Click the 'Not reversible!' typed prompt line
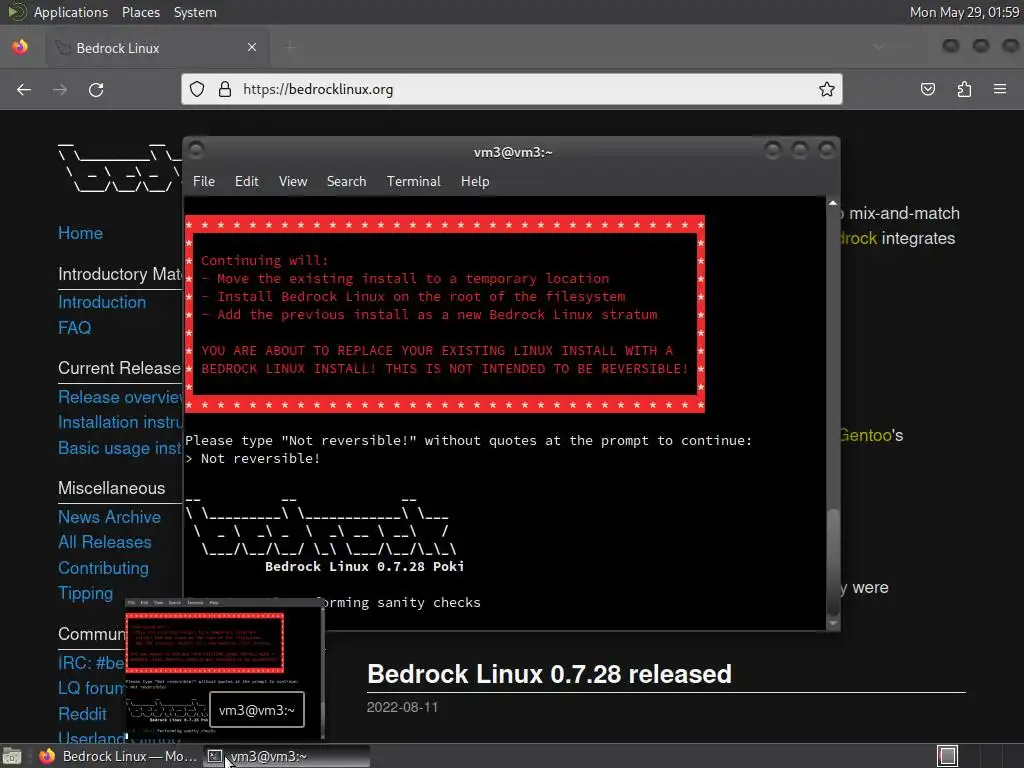Viewport: 1024px width, 768px height. [x=253, y=458]
